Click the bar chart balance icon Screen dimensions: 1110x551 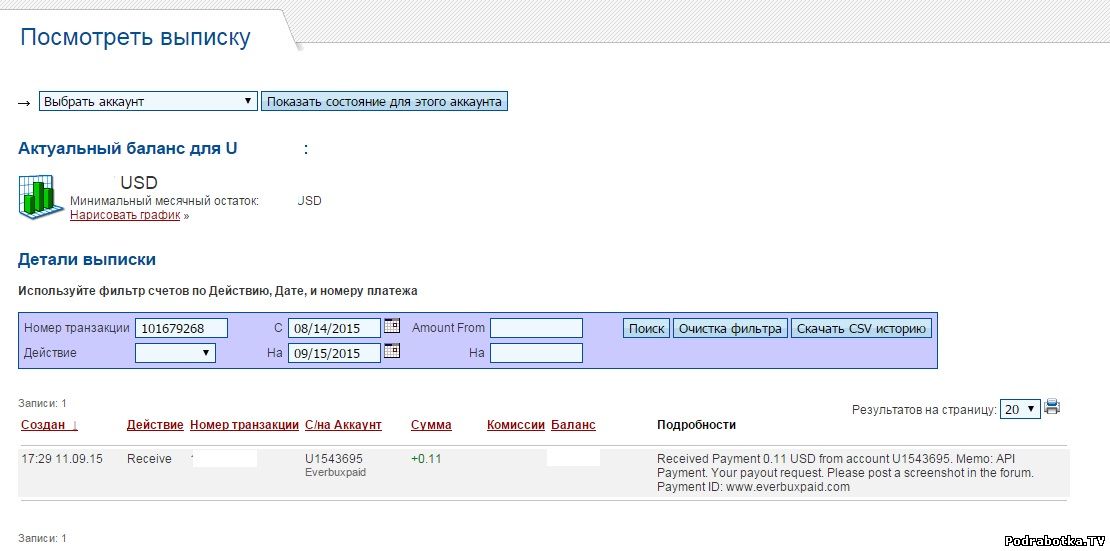[x=42, y=196]
